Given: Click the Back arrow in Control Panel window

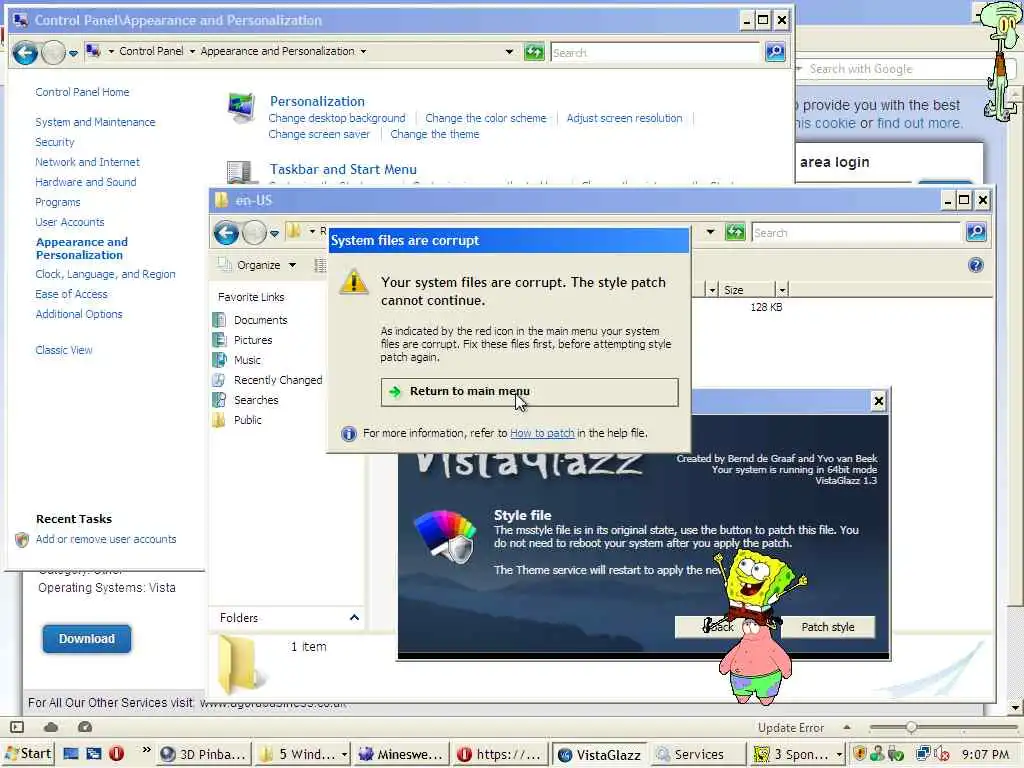Looking at the screenshot, I should pyautogui.click(x=25, y=52).
